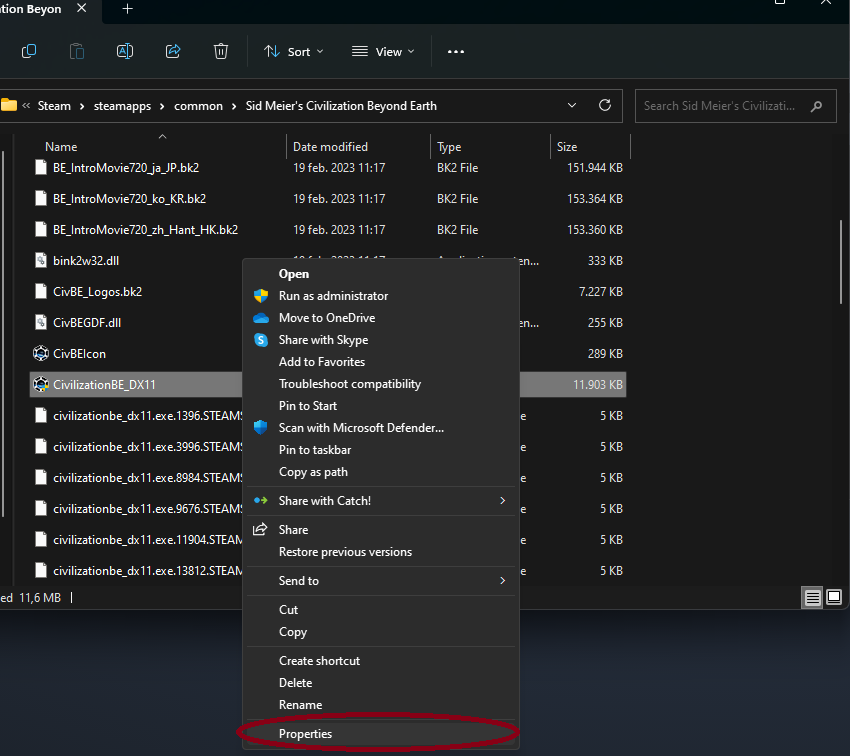Choose Restore previous versions
The height and width of the screenshot is (756, 850).
(381, 552)
